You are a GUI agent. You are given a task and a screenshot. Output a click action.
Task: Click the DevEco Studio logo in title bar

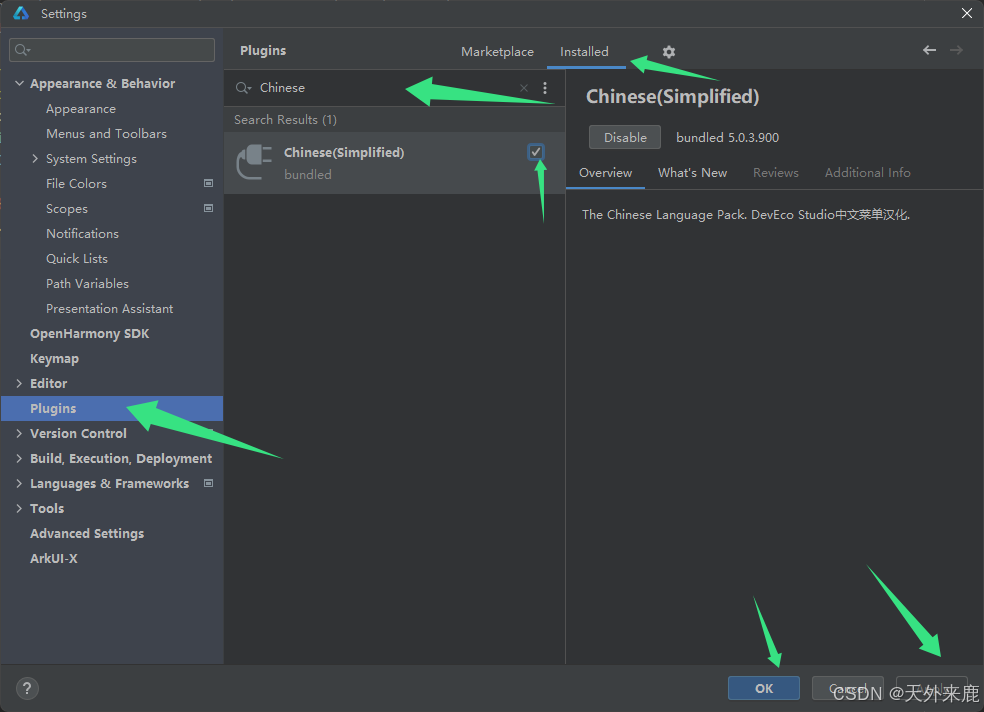tap(21, 13)
